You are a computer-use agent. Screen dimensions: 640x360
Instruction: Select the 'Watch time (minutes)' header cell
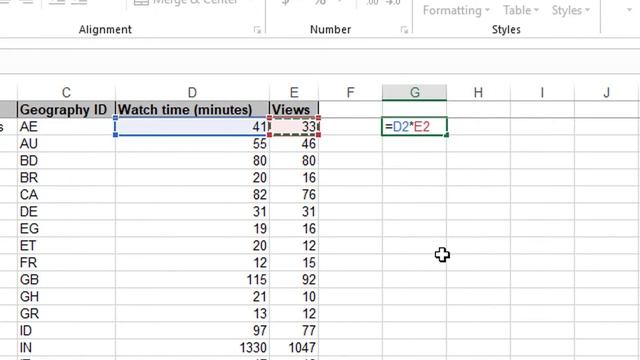point(192,109)
